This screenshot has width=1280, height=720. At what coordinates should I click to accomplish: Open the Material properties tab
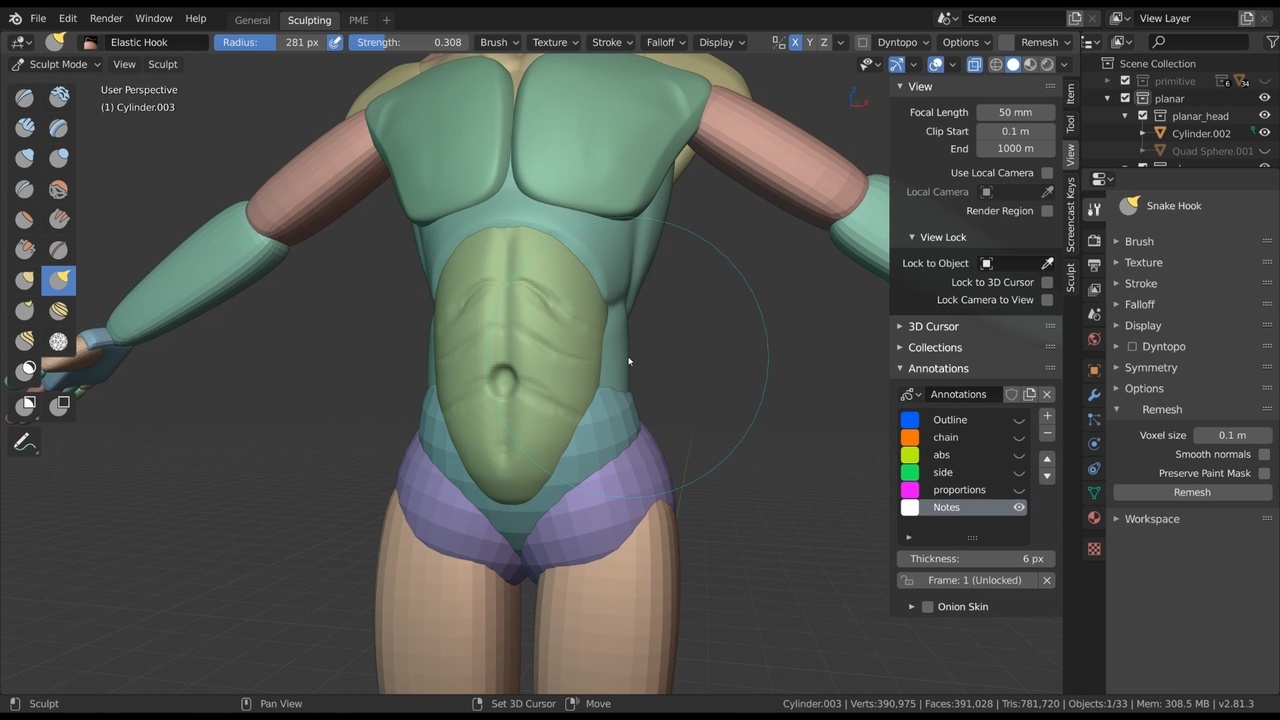1094,518
